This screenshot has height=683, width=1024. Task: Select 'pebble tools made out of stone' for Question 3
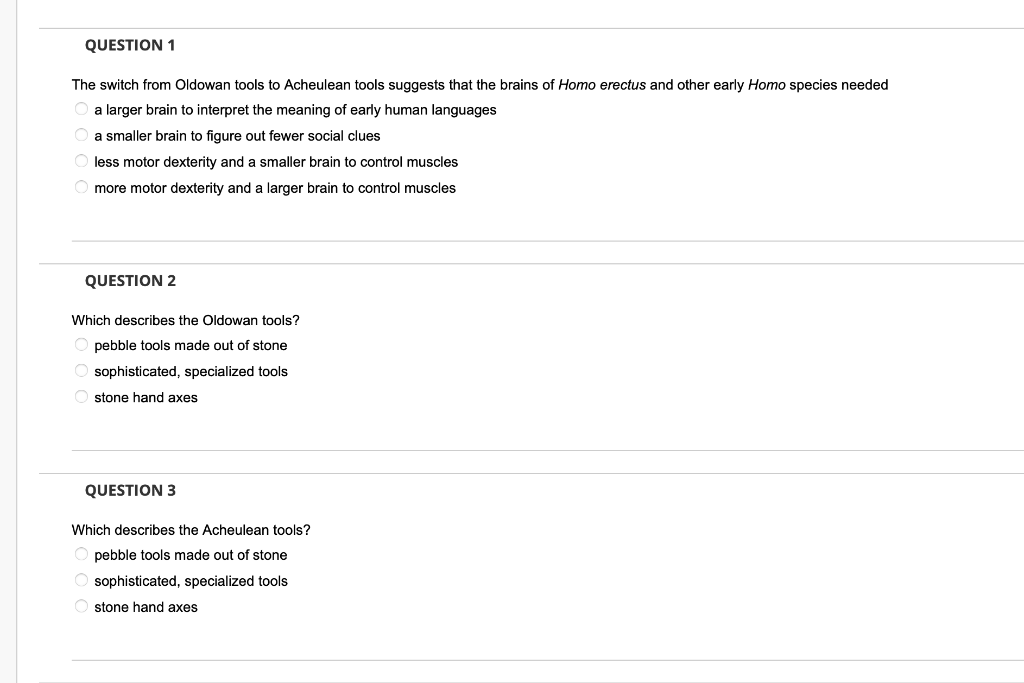pos(81,554)
